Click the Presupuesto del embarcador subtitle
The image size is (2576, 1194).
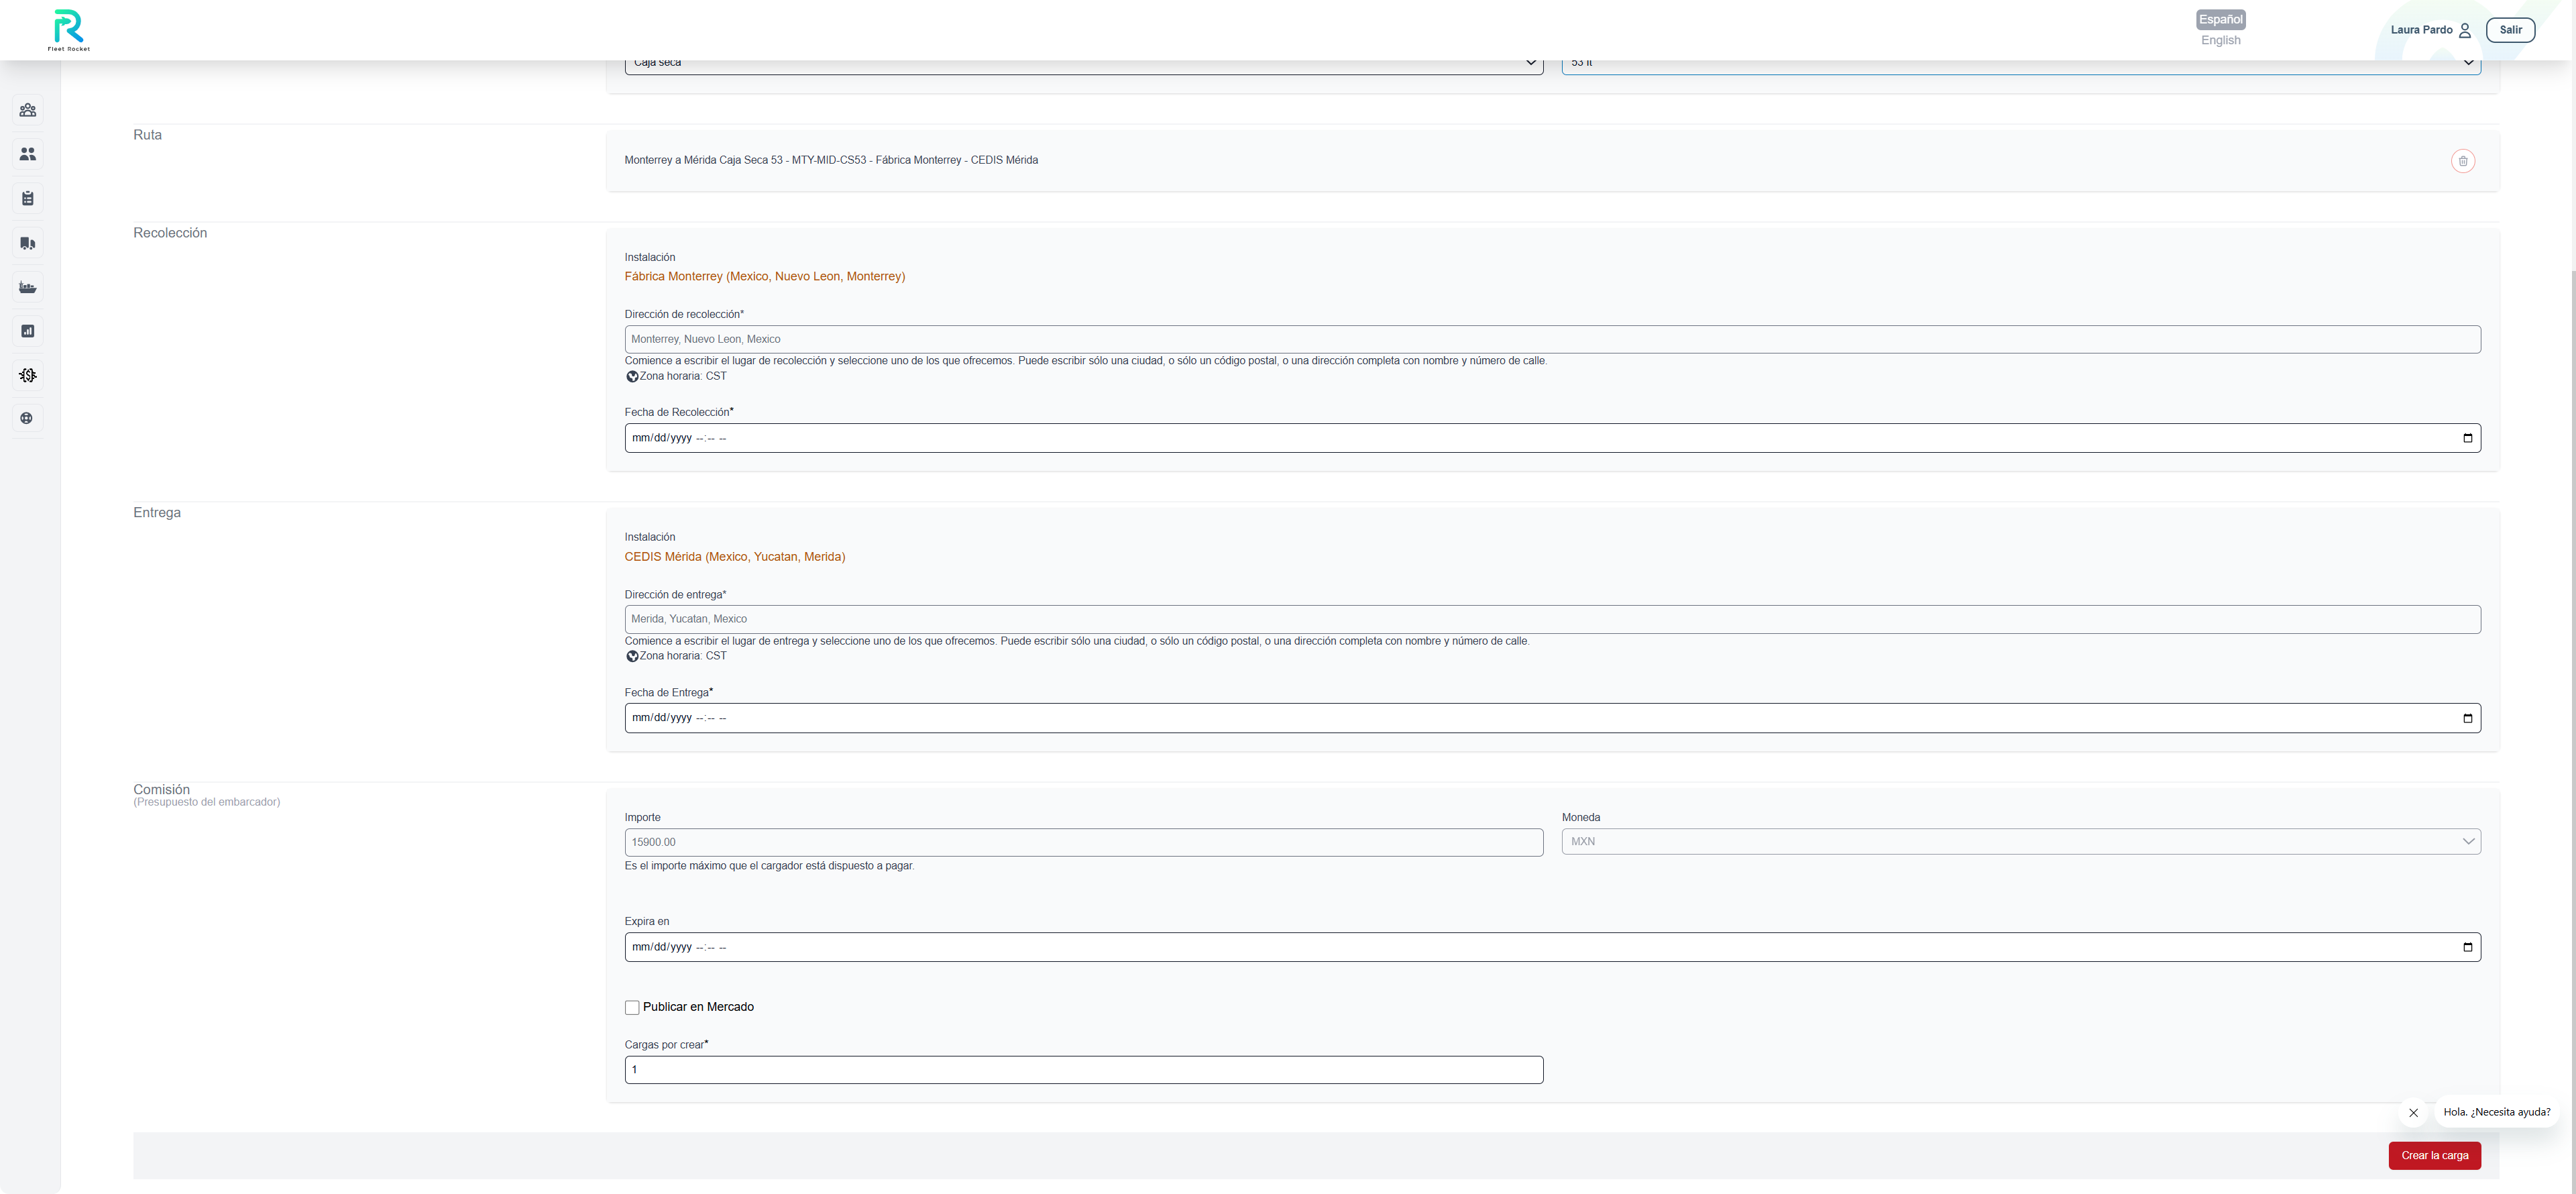pyautogui.click(x=206, y=802)
